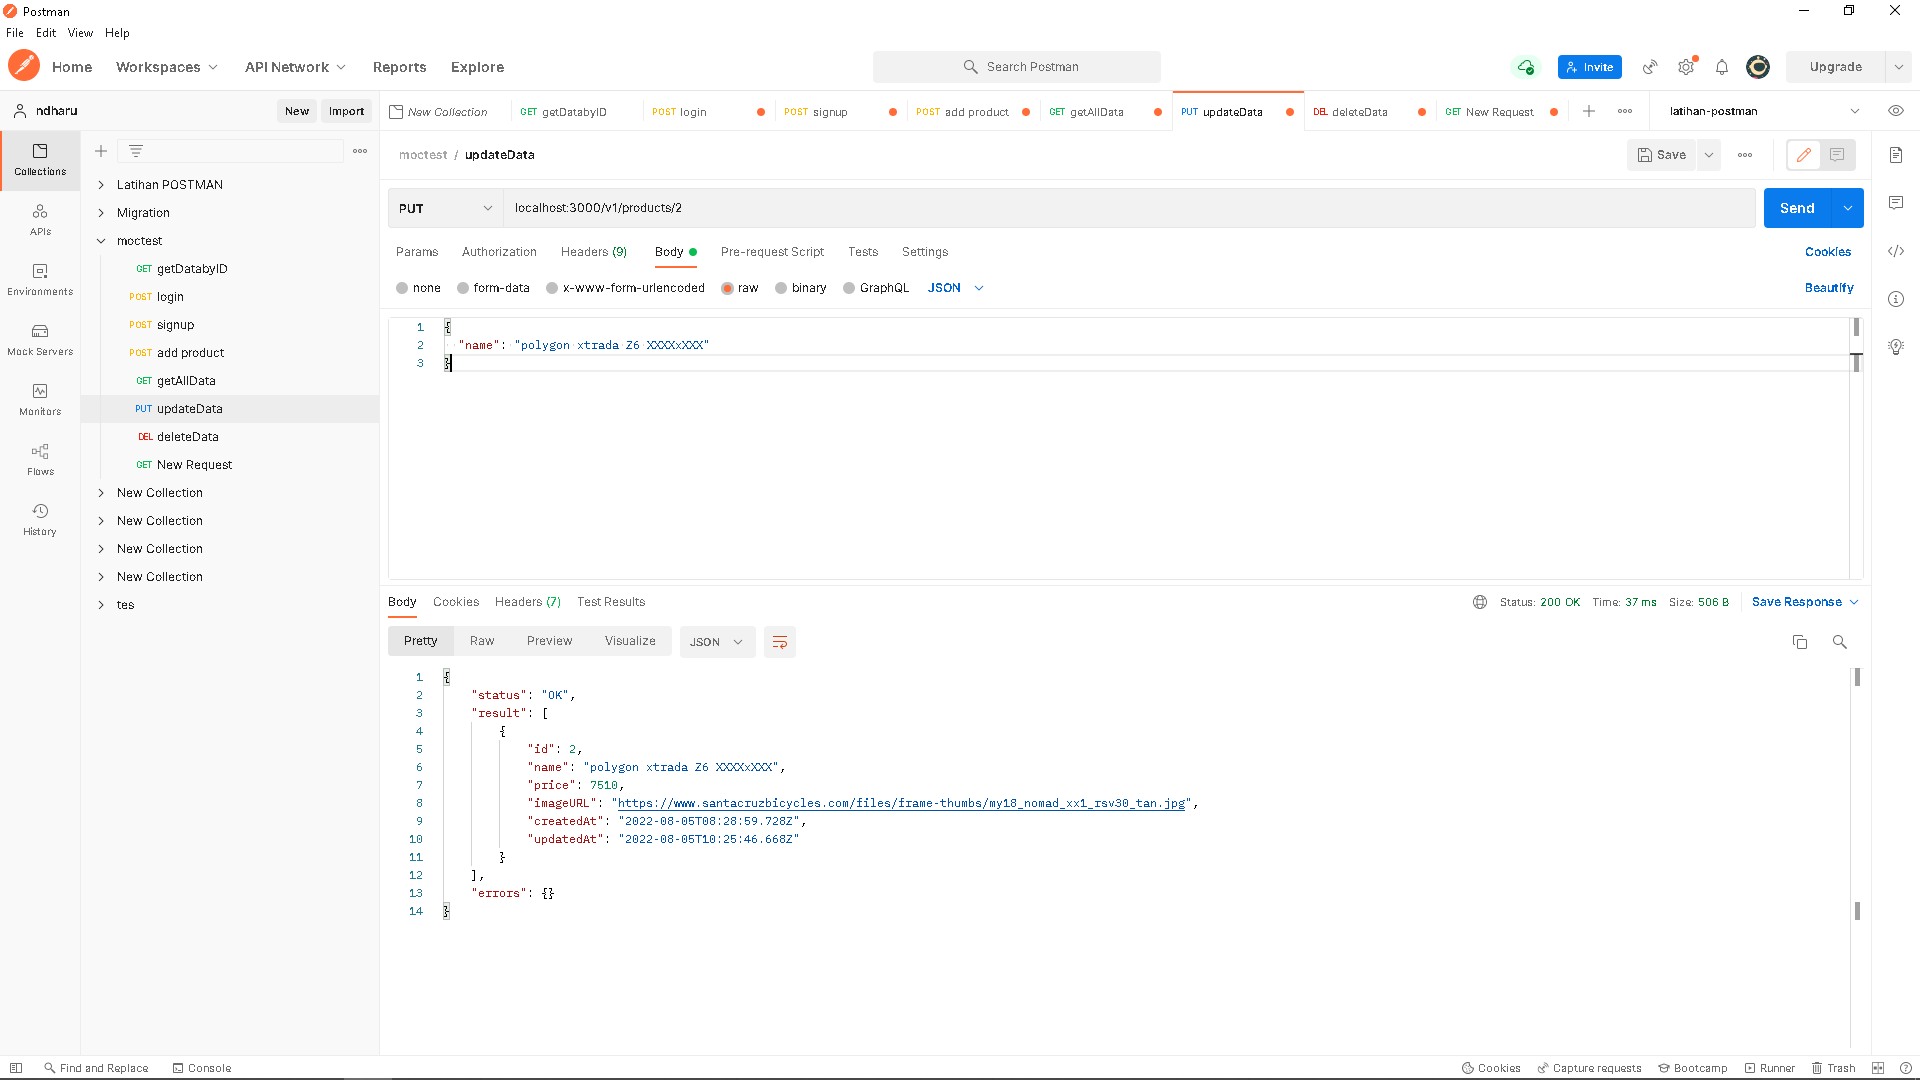
Task: Select the GraphQL body type
Action: point(876,288)
